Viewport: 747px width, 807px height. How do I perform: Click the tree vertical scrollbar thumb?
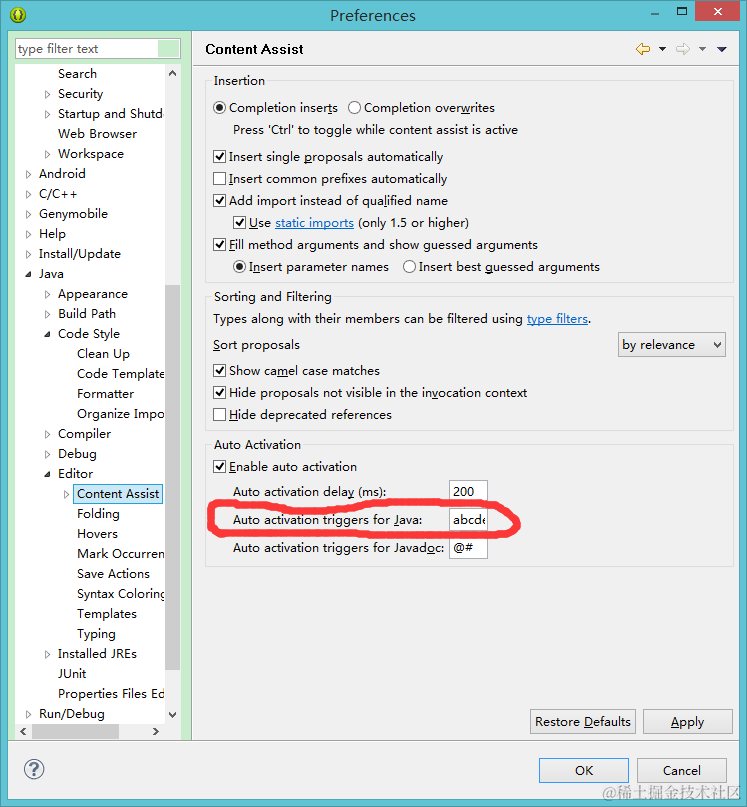172,477
